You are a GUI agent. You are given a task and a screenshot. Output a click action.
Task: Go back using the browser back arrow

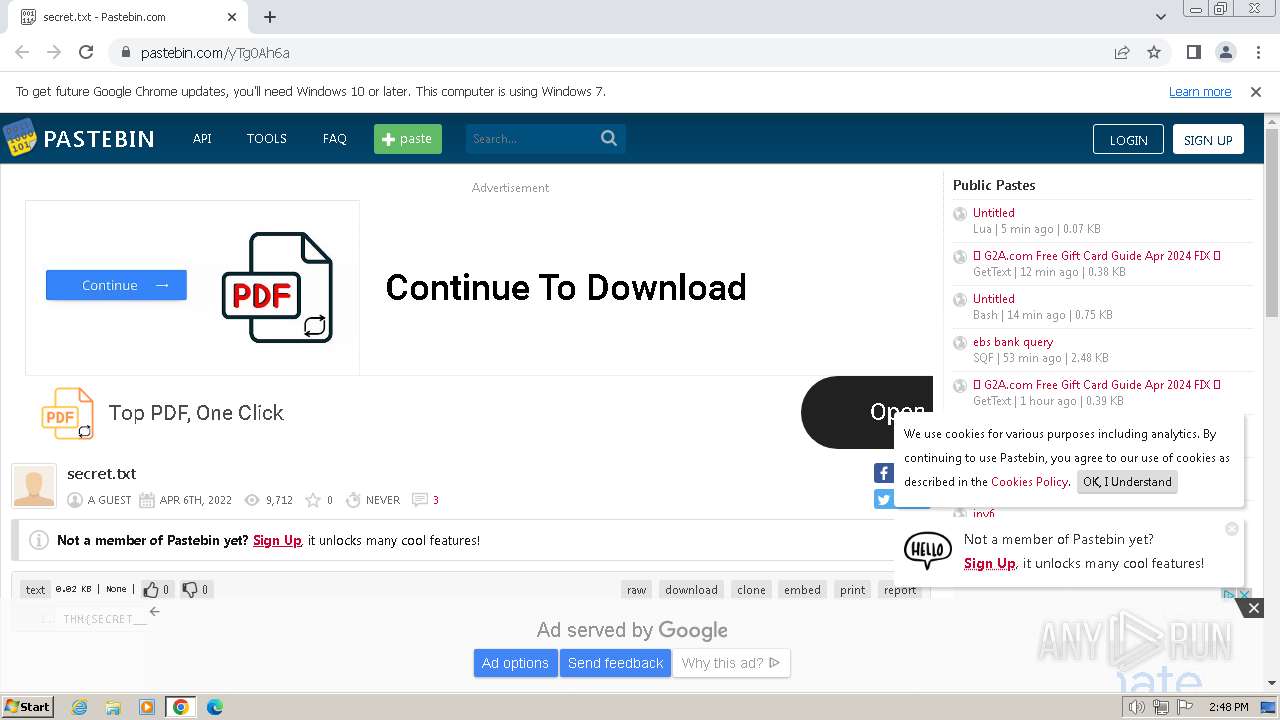pyautogui.click(x=22, y=53)
